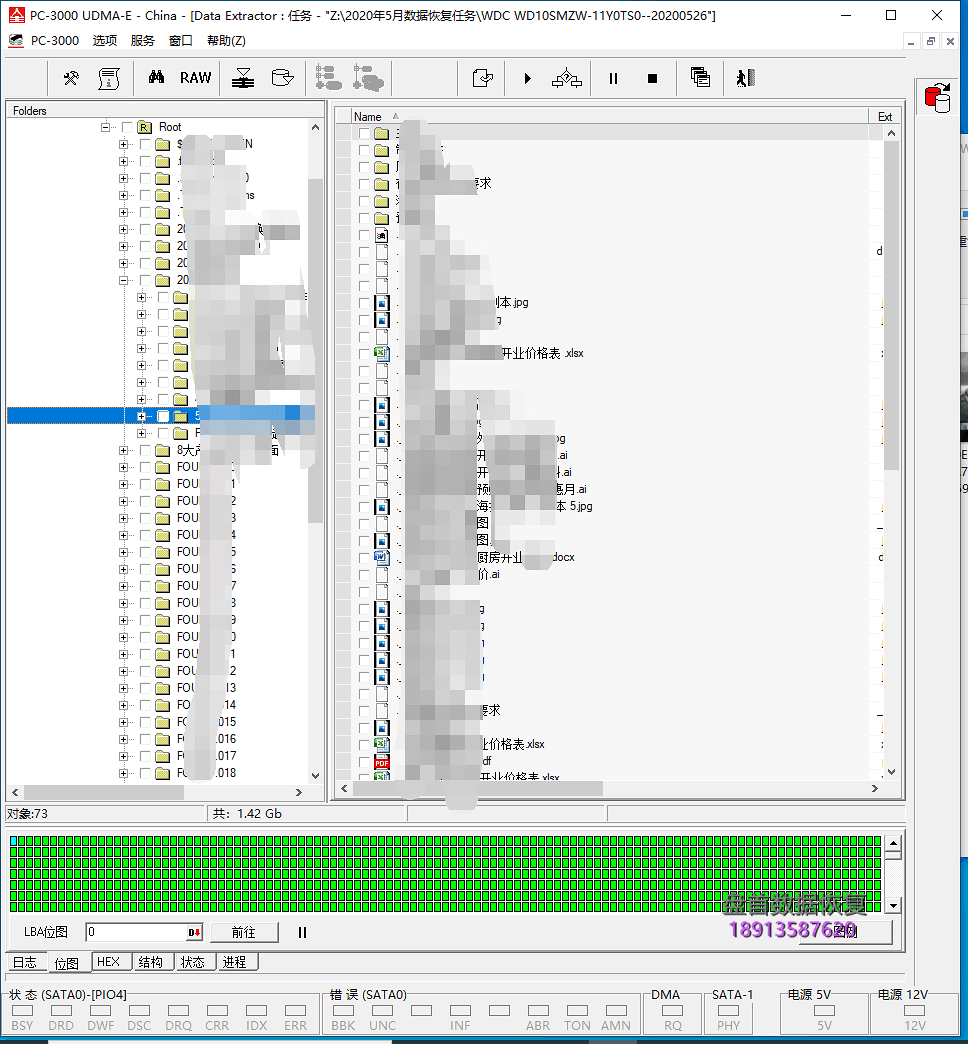Pause the task from main toolbar
The width and height of the screenshot is (968, 1044).
coord(613,79)
